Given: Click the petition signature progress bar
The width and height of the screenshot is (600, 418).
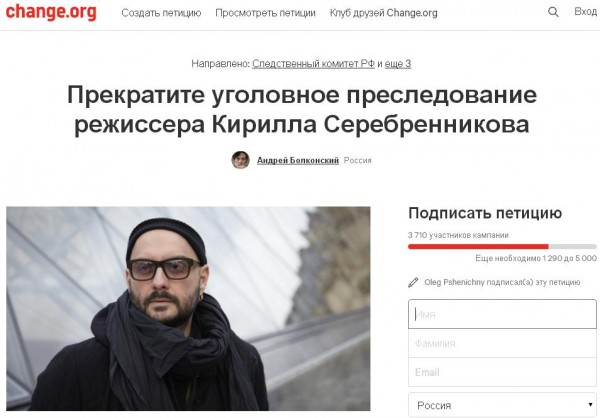Looking at the screenshot, I should tap(502, 247).
